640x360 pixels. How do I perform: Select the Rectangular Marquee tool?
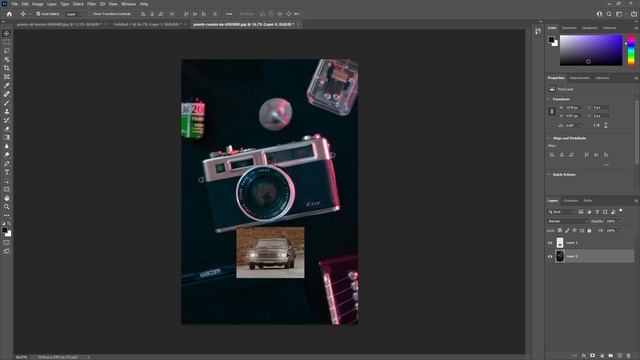click(x=7, y=42)
